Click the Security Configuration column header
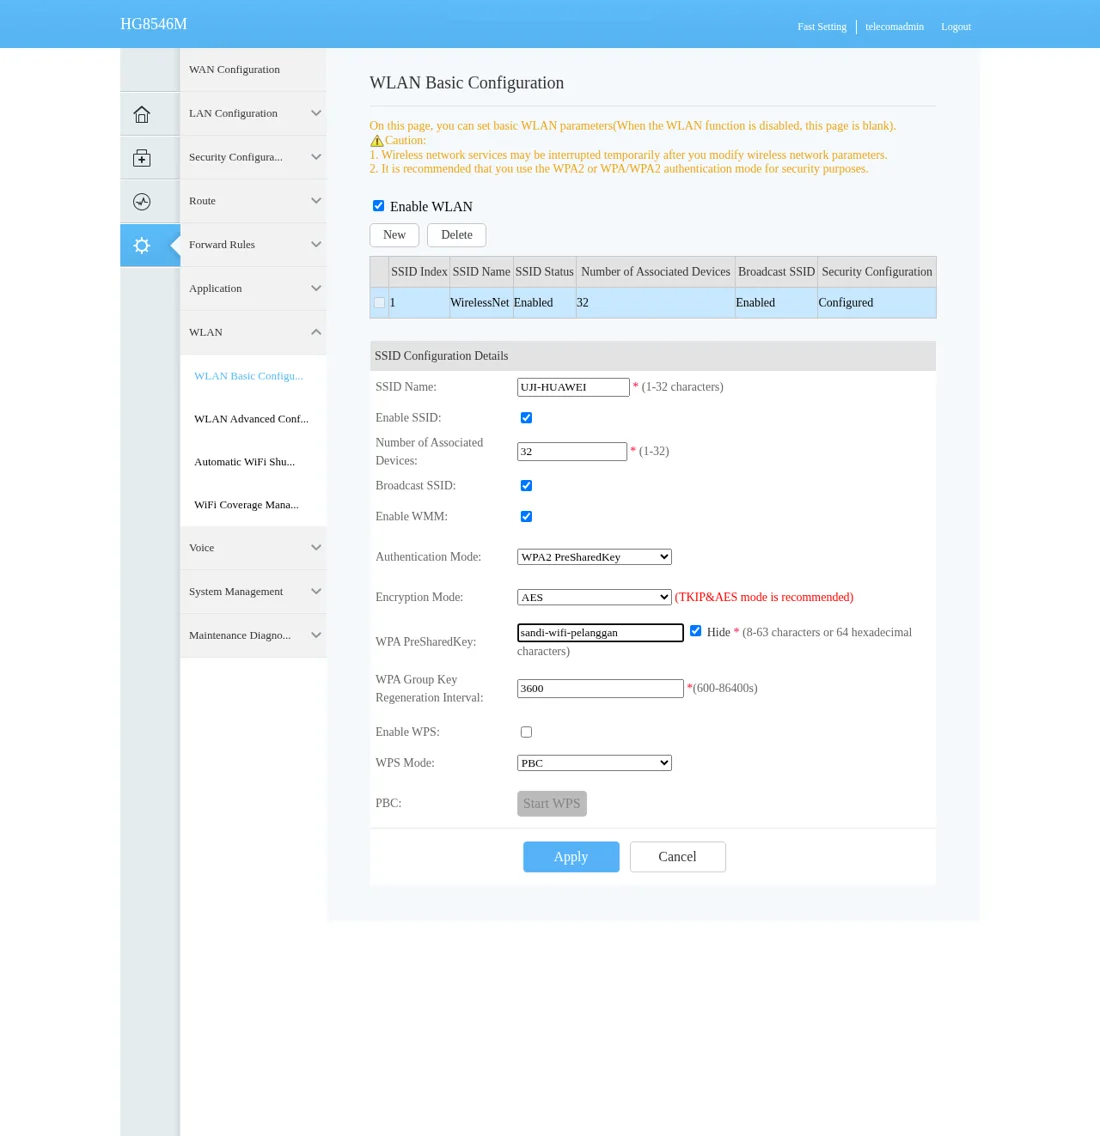 877,272
